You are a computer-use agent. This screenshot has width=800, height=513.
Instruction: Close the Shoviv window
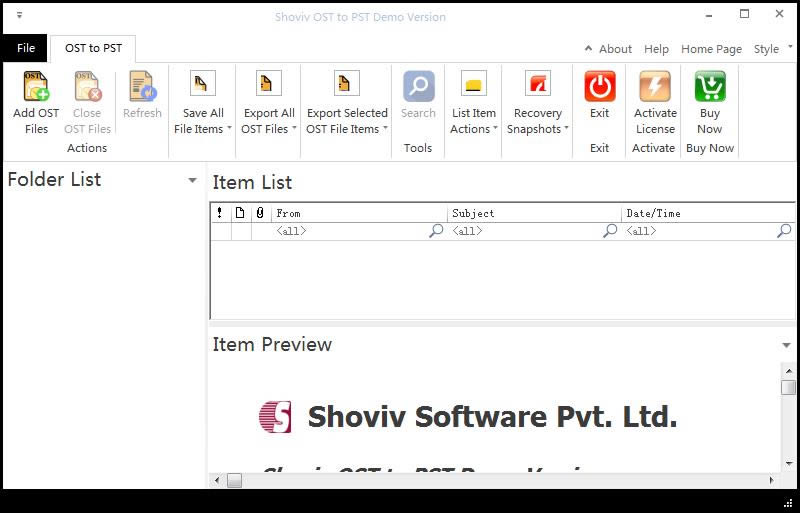point(779,14)
